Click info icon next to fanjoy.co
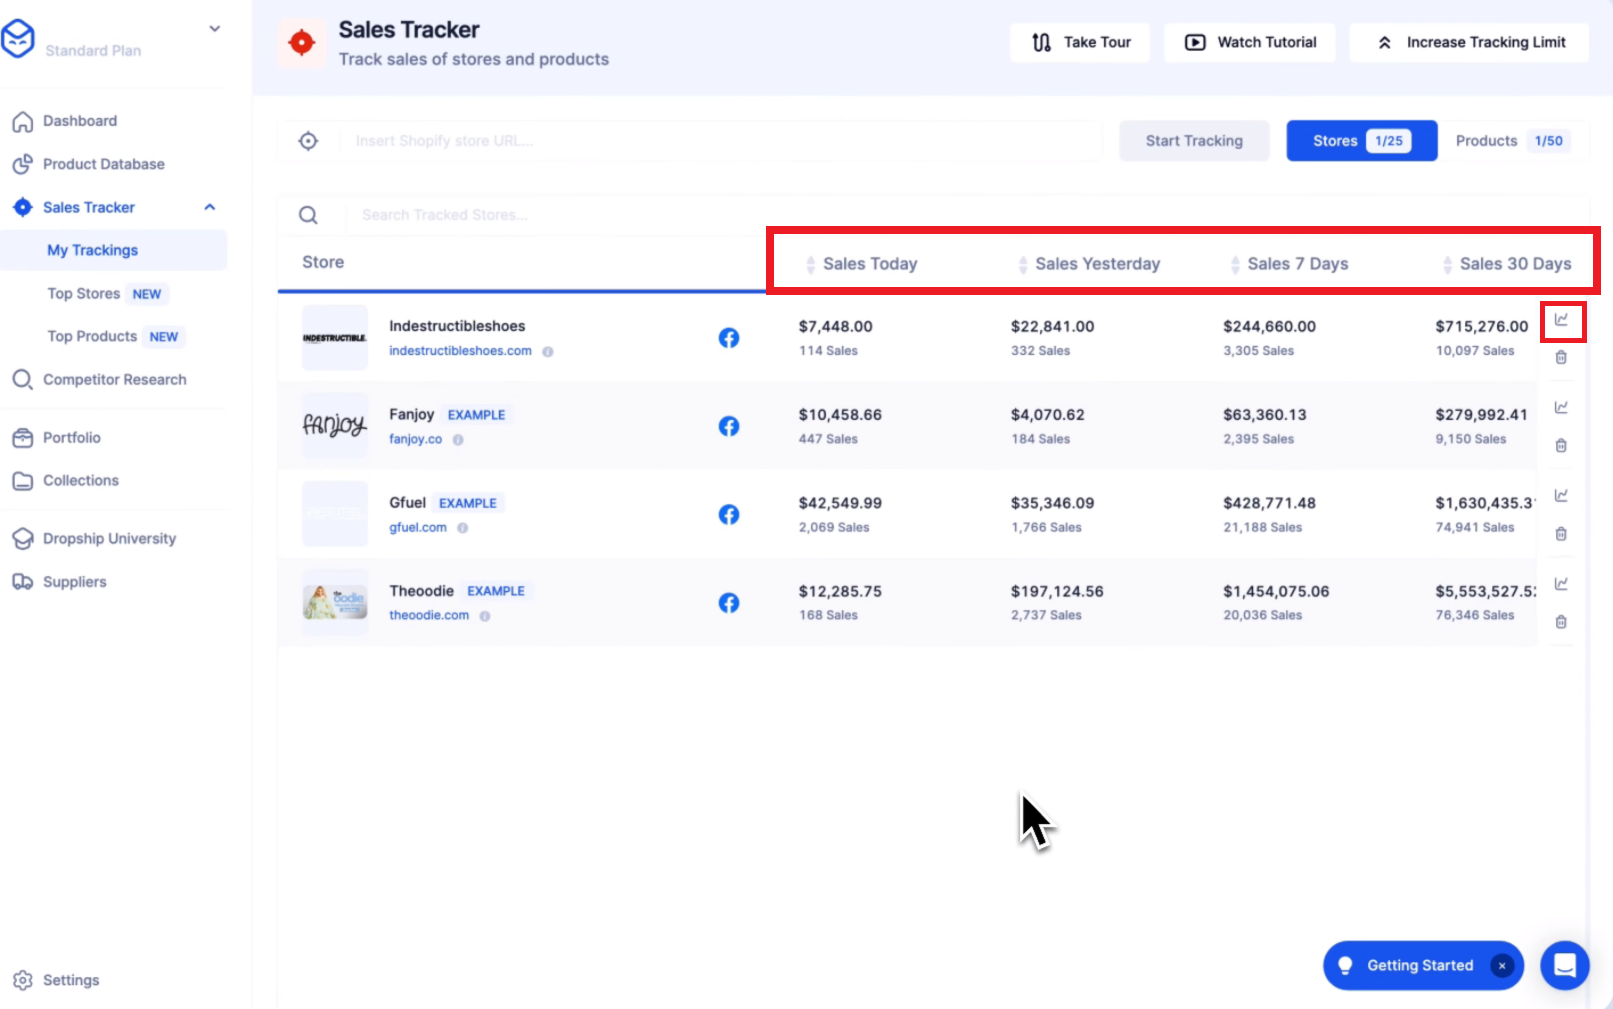 point(458,440)
